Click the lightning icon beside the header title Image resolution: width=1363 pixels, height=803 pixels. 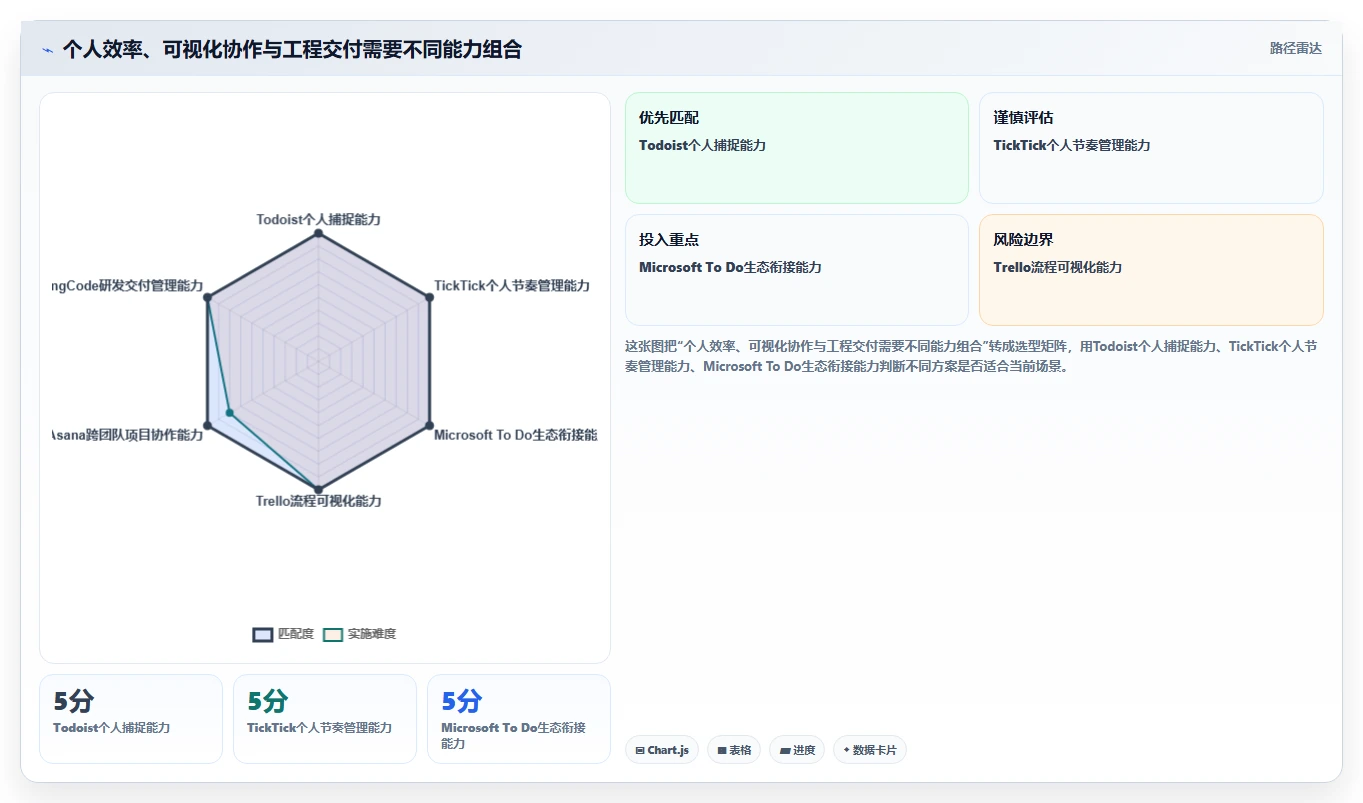click(47, 50)
